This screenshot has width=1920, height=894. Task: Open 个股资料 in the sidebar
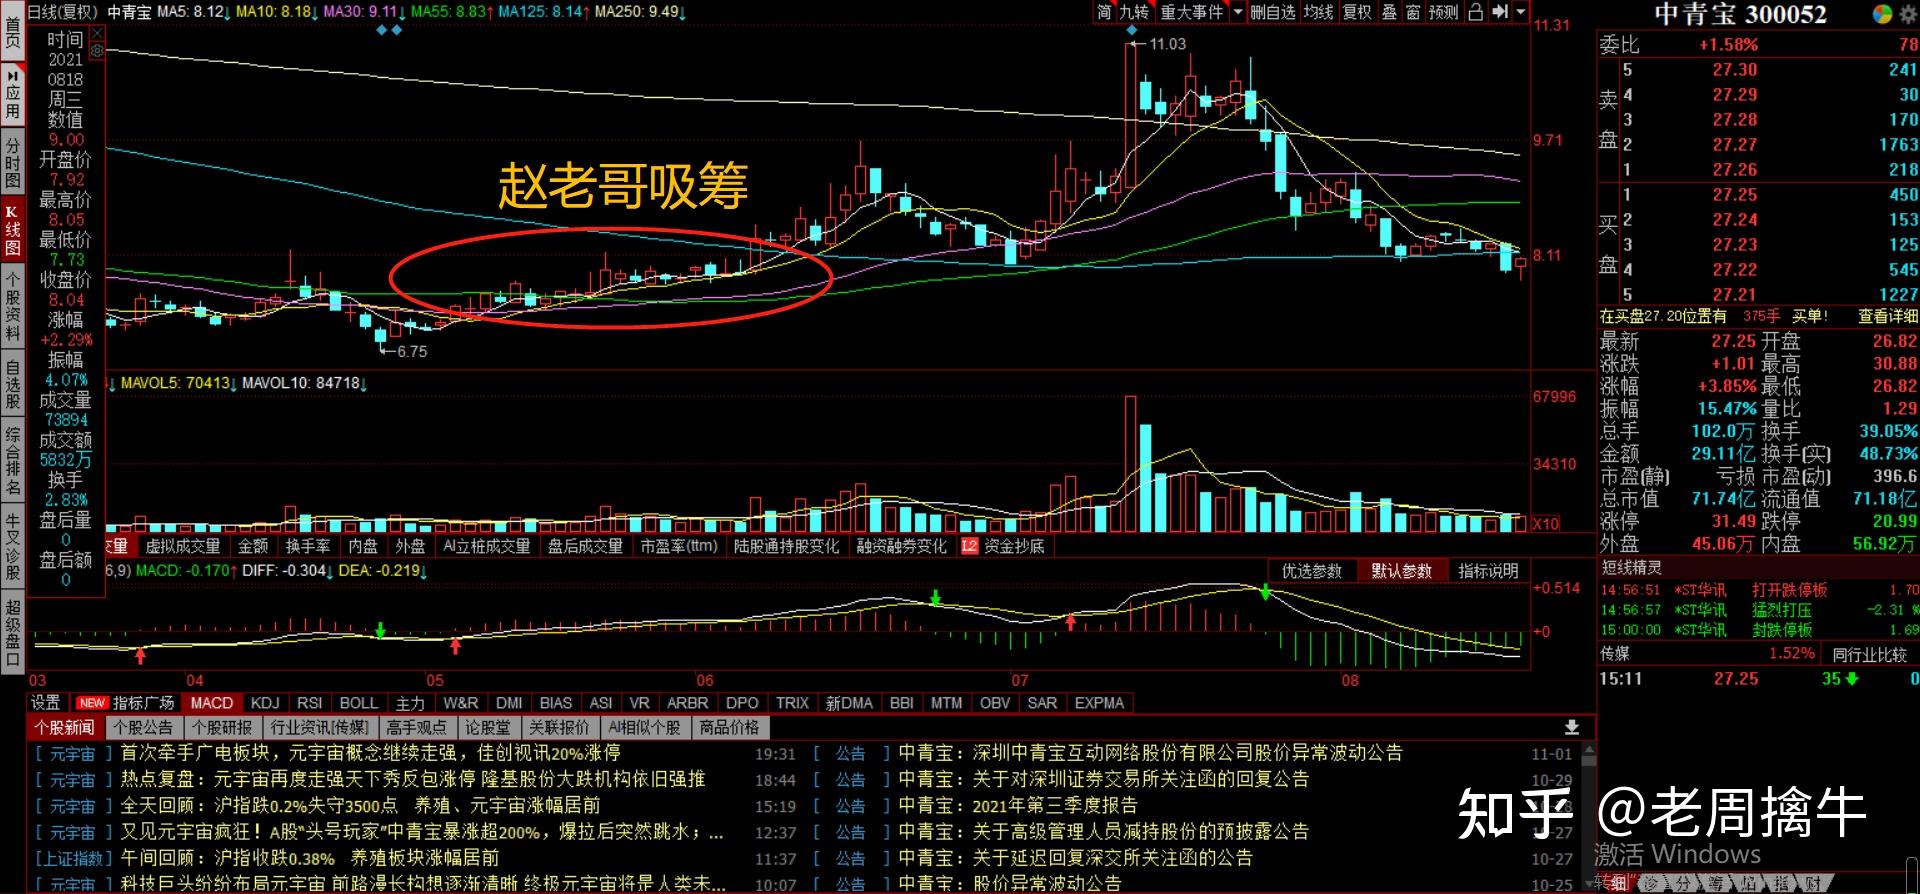click(x=12, y=308)
